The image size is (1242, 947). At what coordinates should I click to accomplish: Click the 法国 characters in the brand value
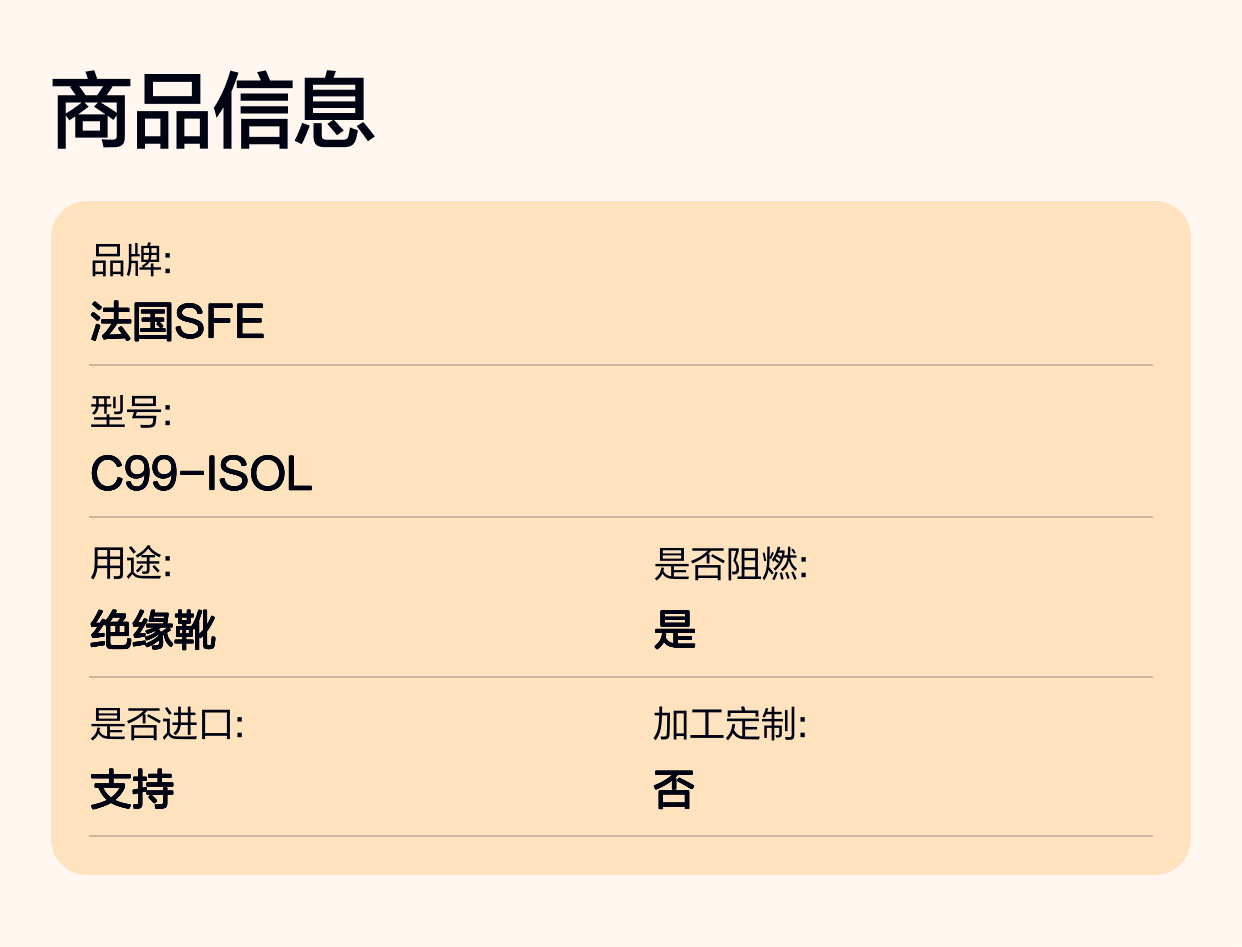[x=132, y=322]
